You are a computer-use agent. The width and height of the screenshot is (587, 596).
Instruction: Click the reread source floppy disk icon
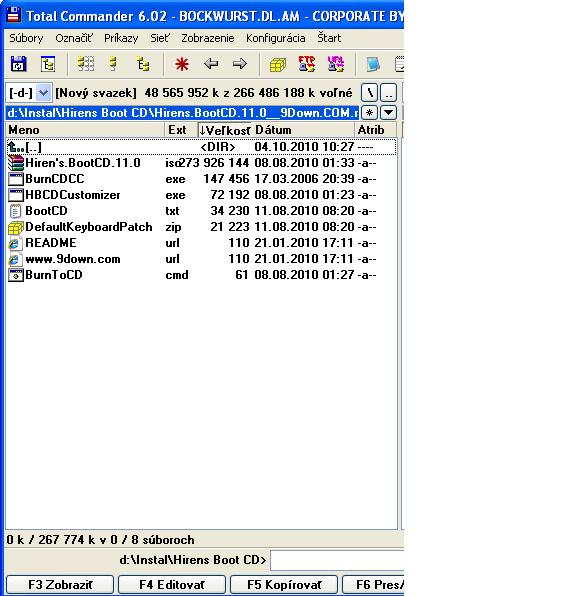(x=18, y=64)
